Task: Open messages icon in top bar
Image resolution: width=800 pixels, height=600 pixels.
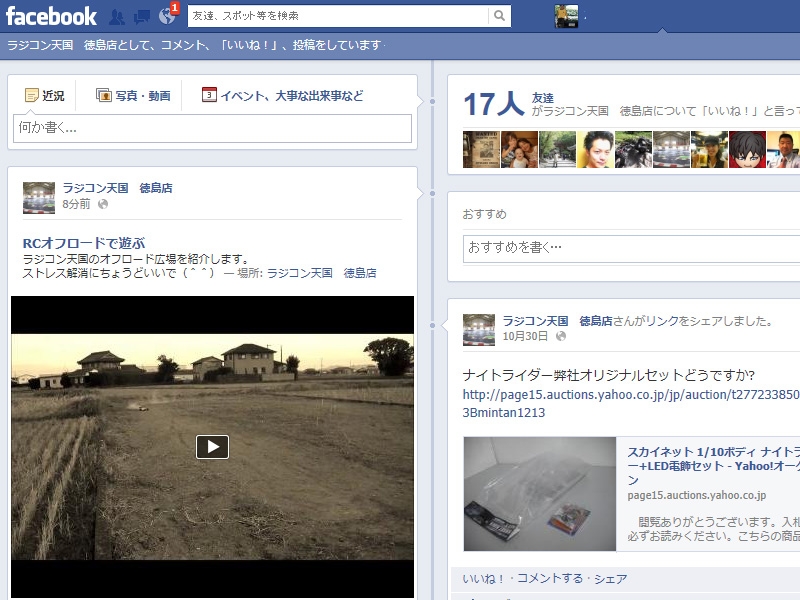Action: point(142,17)
